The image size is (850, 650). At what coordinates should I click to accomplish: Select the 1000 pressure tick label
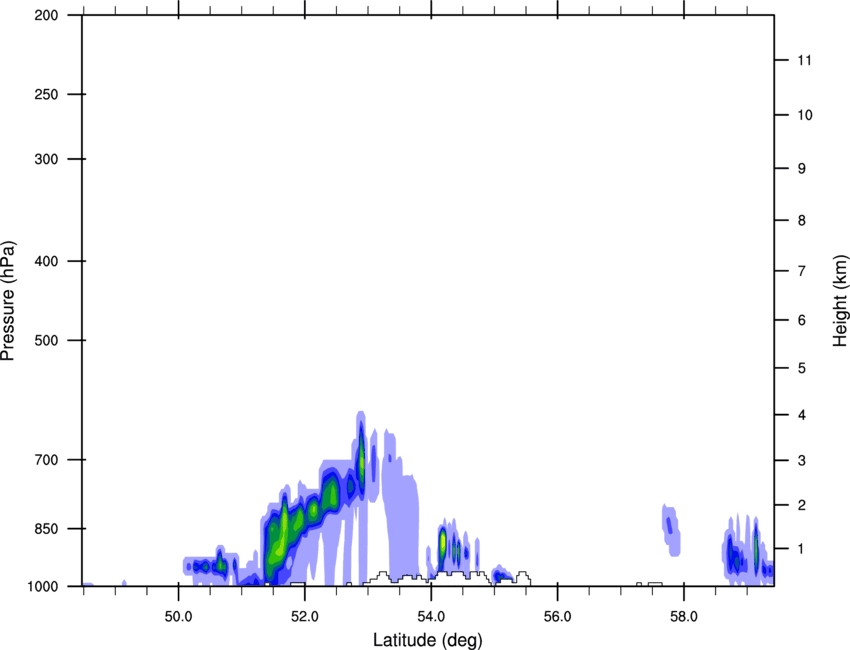coord(43,586)
